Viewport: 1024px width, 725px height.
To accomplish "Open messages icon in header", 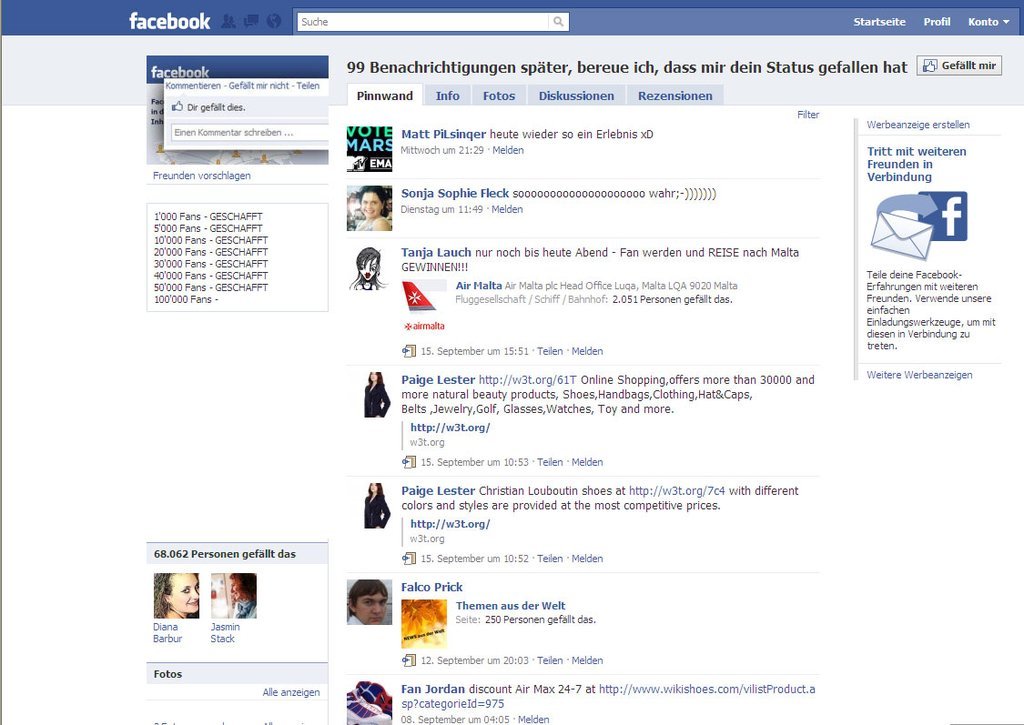I will pos(251,22).
